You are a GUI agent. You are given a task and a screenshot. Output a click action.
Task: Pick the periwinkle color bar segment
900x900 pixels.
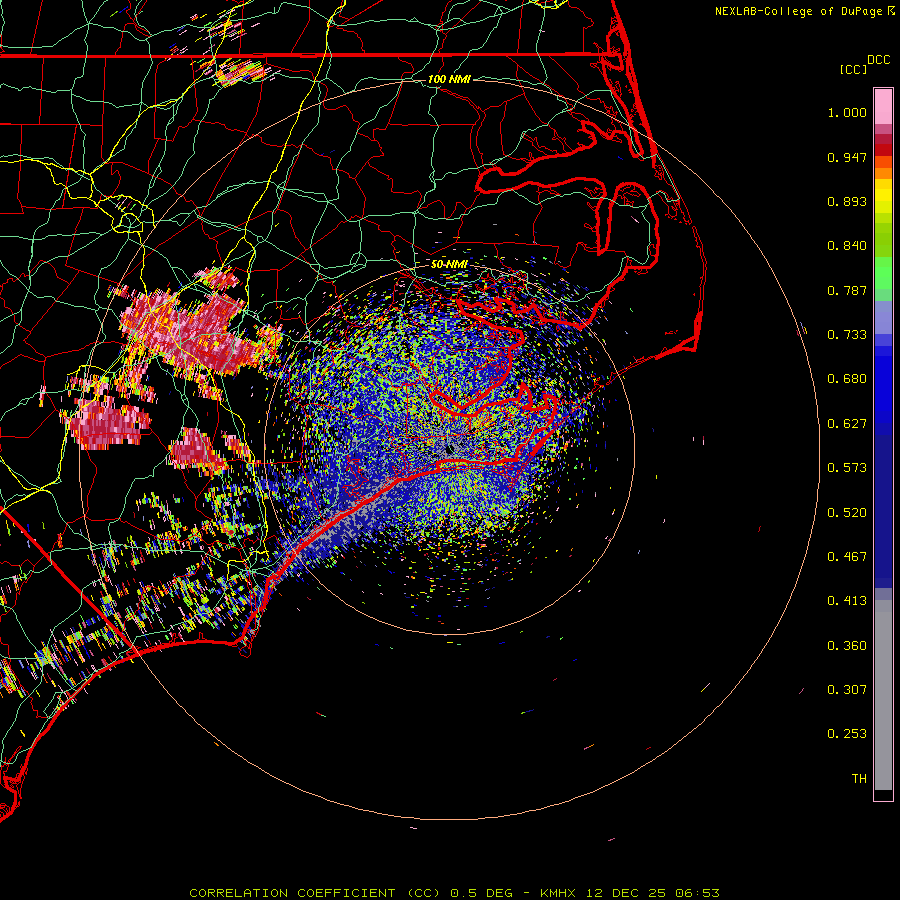click(883, 318)
